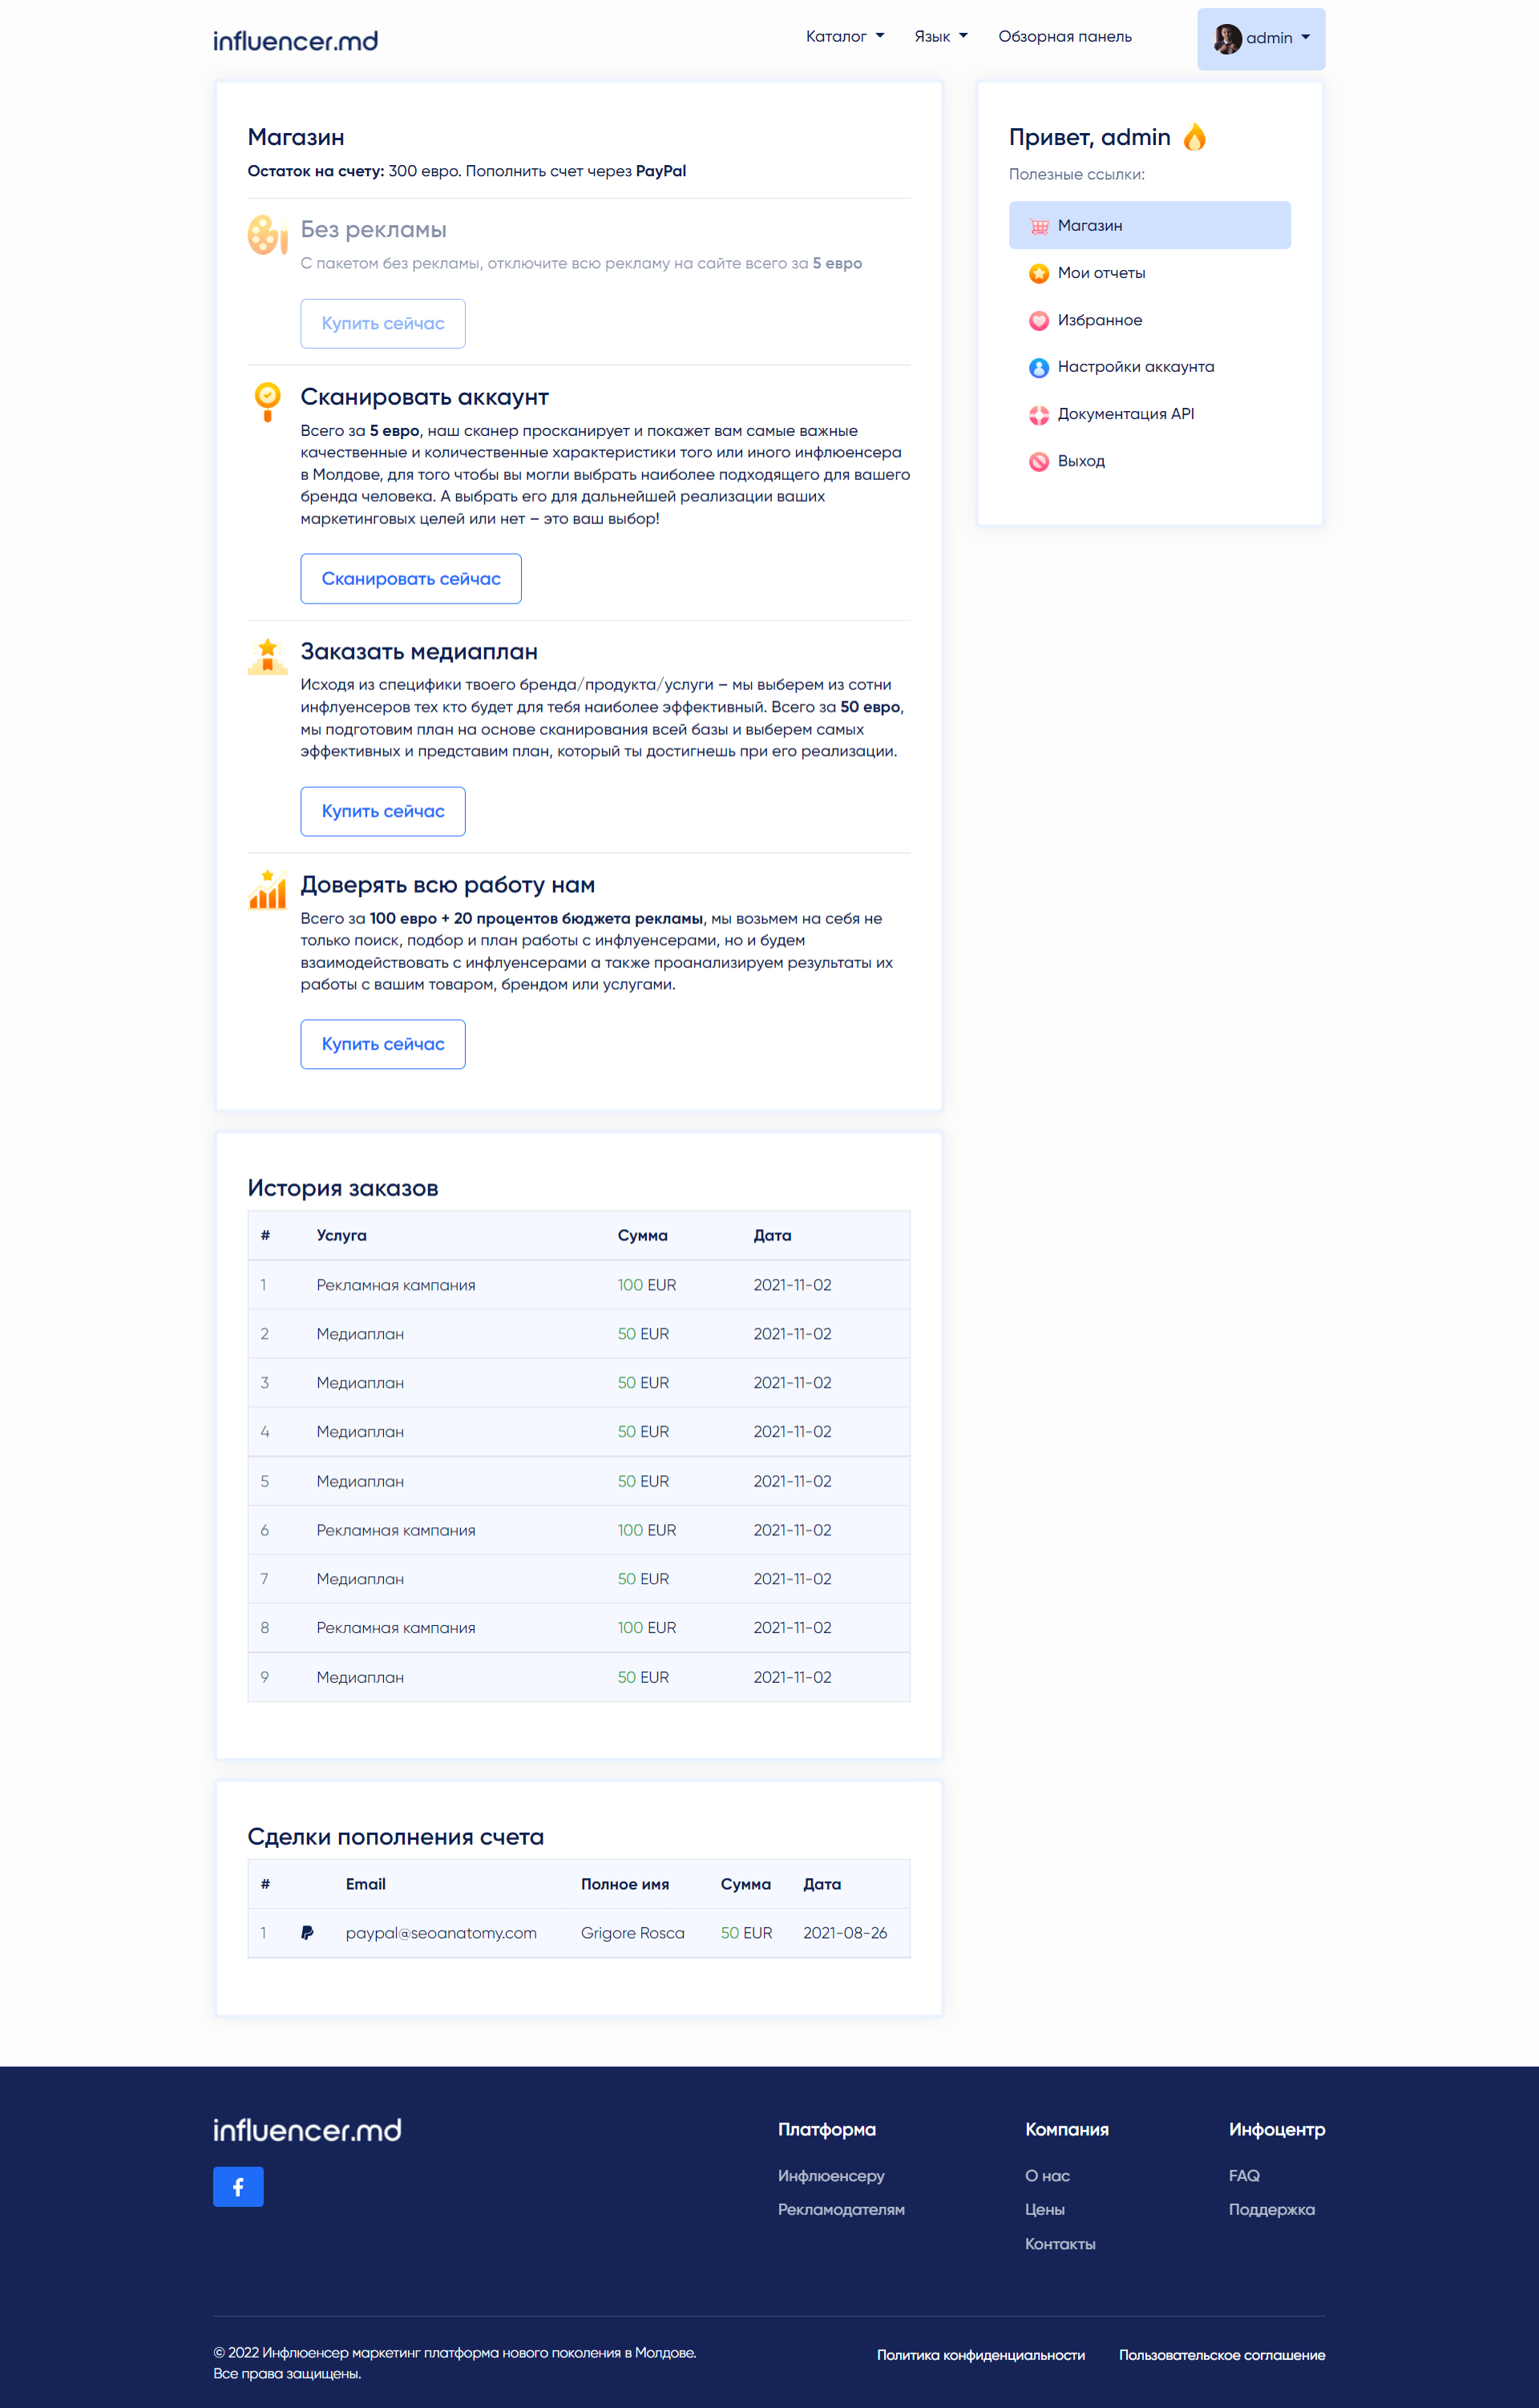
Task: Click the PayPal top-up link
Action: pos(660,171)
